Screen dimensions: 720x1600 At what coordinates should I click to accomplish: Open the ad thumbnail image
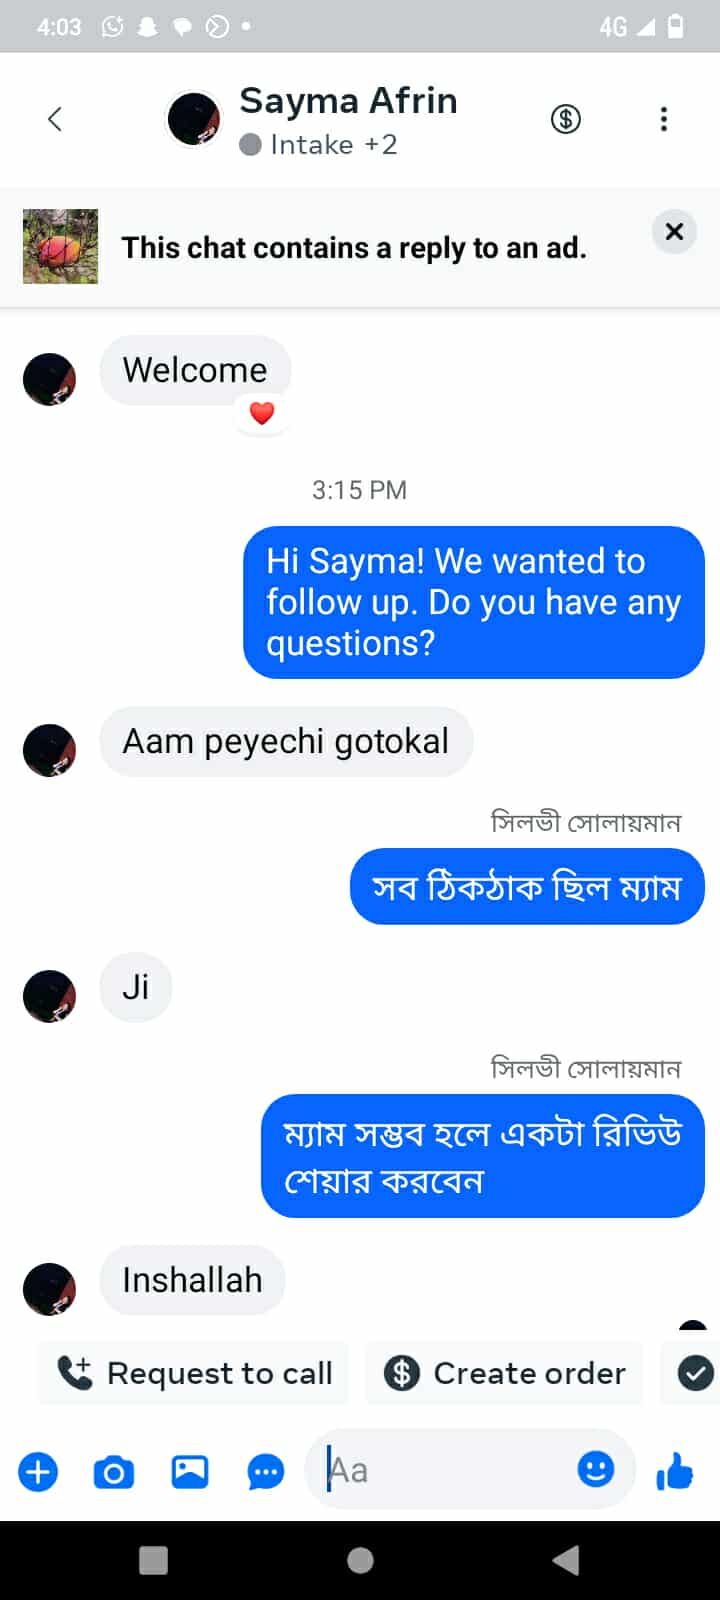click(x=61, y=247)
